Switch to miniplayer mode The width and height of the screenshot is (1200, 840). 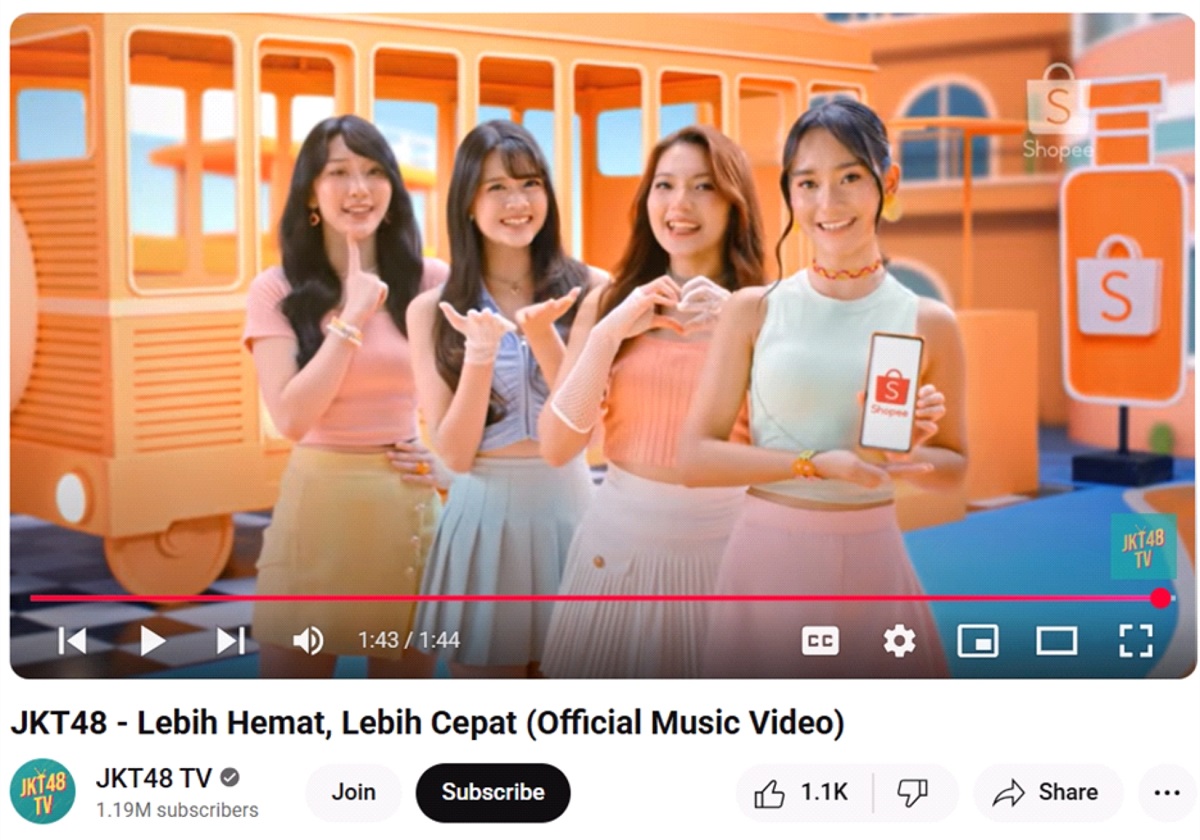pyautogui.click(x=977, y=640)
